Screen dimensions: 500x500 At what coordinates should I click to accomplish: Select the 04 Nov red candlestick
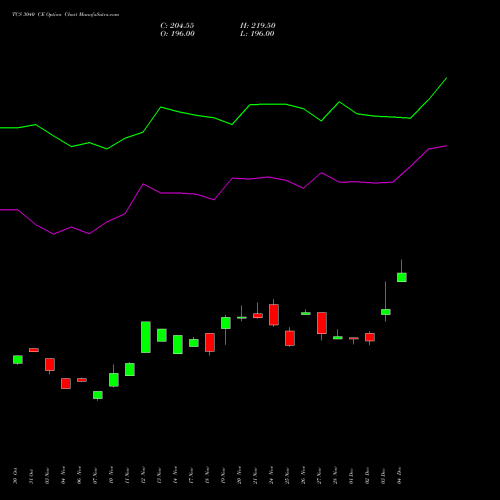(x=66, y=383)
